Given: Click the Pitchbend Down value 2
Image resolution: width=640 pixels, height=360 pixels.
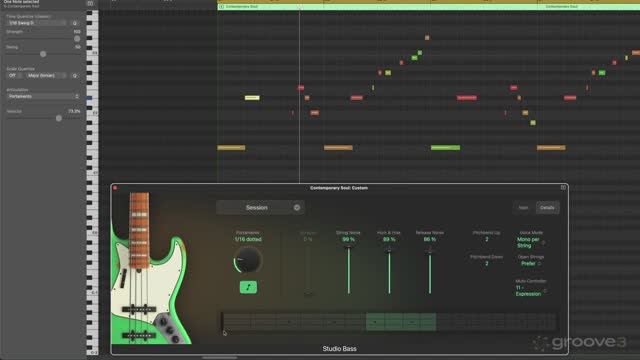Looking at the screenshot, I should pyautogui.click(x=487, y=264).
